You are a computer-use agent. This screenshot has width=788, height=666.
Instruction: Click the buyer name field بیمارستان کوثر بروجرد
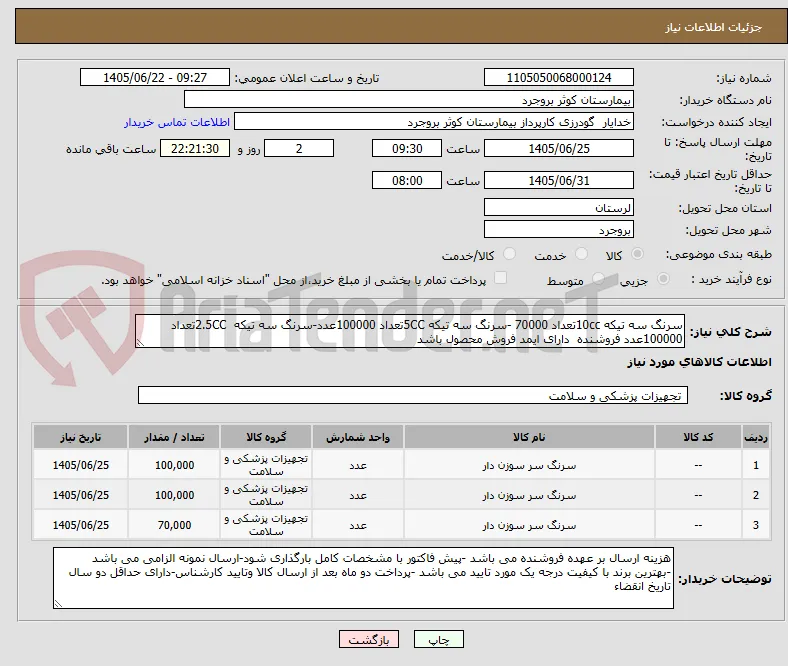point(409,100)
